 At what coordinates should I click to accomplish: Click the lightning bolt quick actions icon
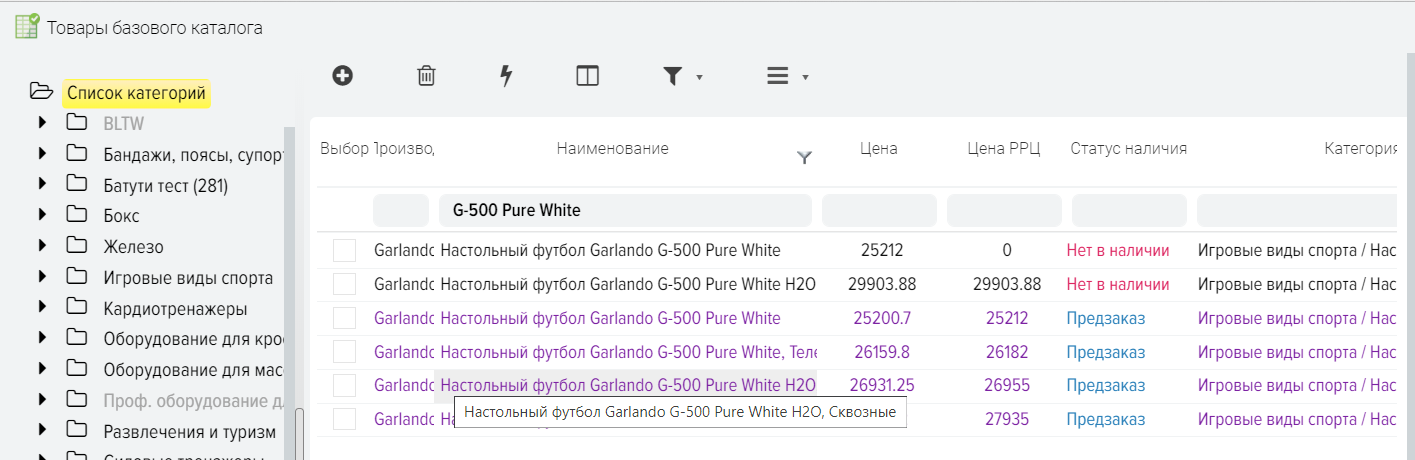click(x=506, y=76)
